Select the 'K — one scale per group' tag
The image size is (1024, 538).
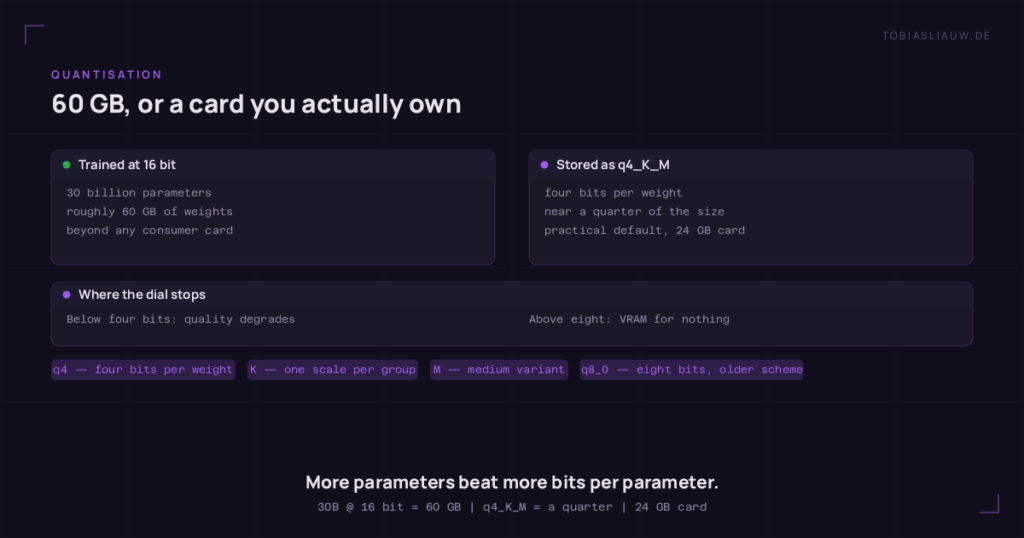coord(332,370)
